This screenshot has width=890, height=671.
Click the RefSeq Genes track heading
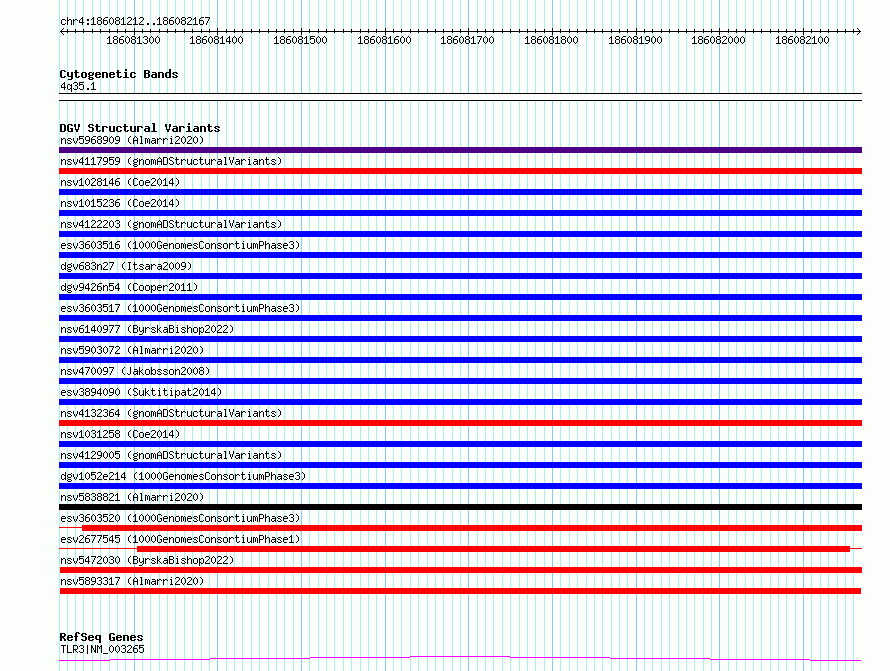tap(101, 637)
